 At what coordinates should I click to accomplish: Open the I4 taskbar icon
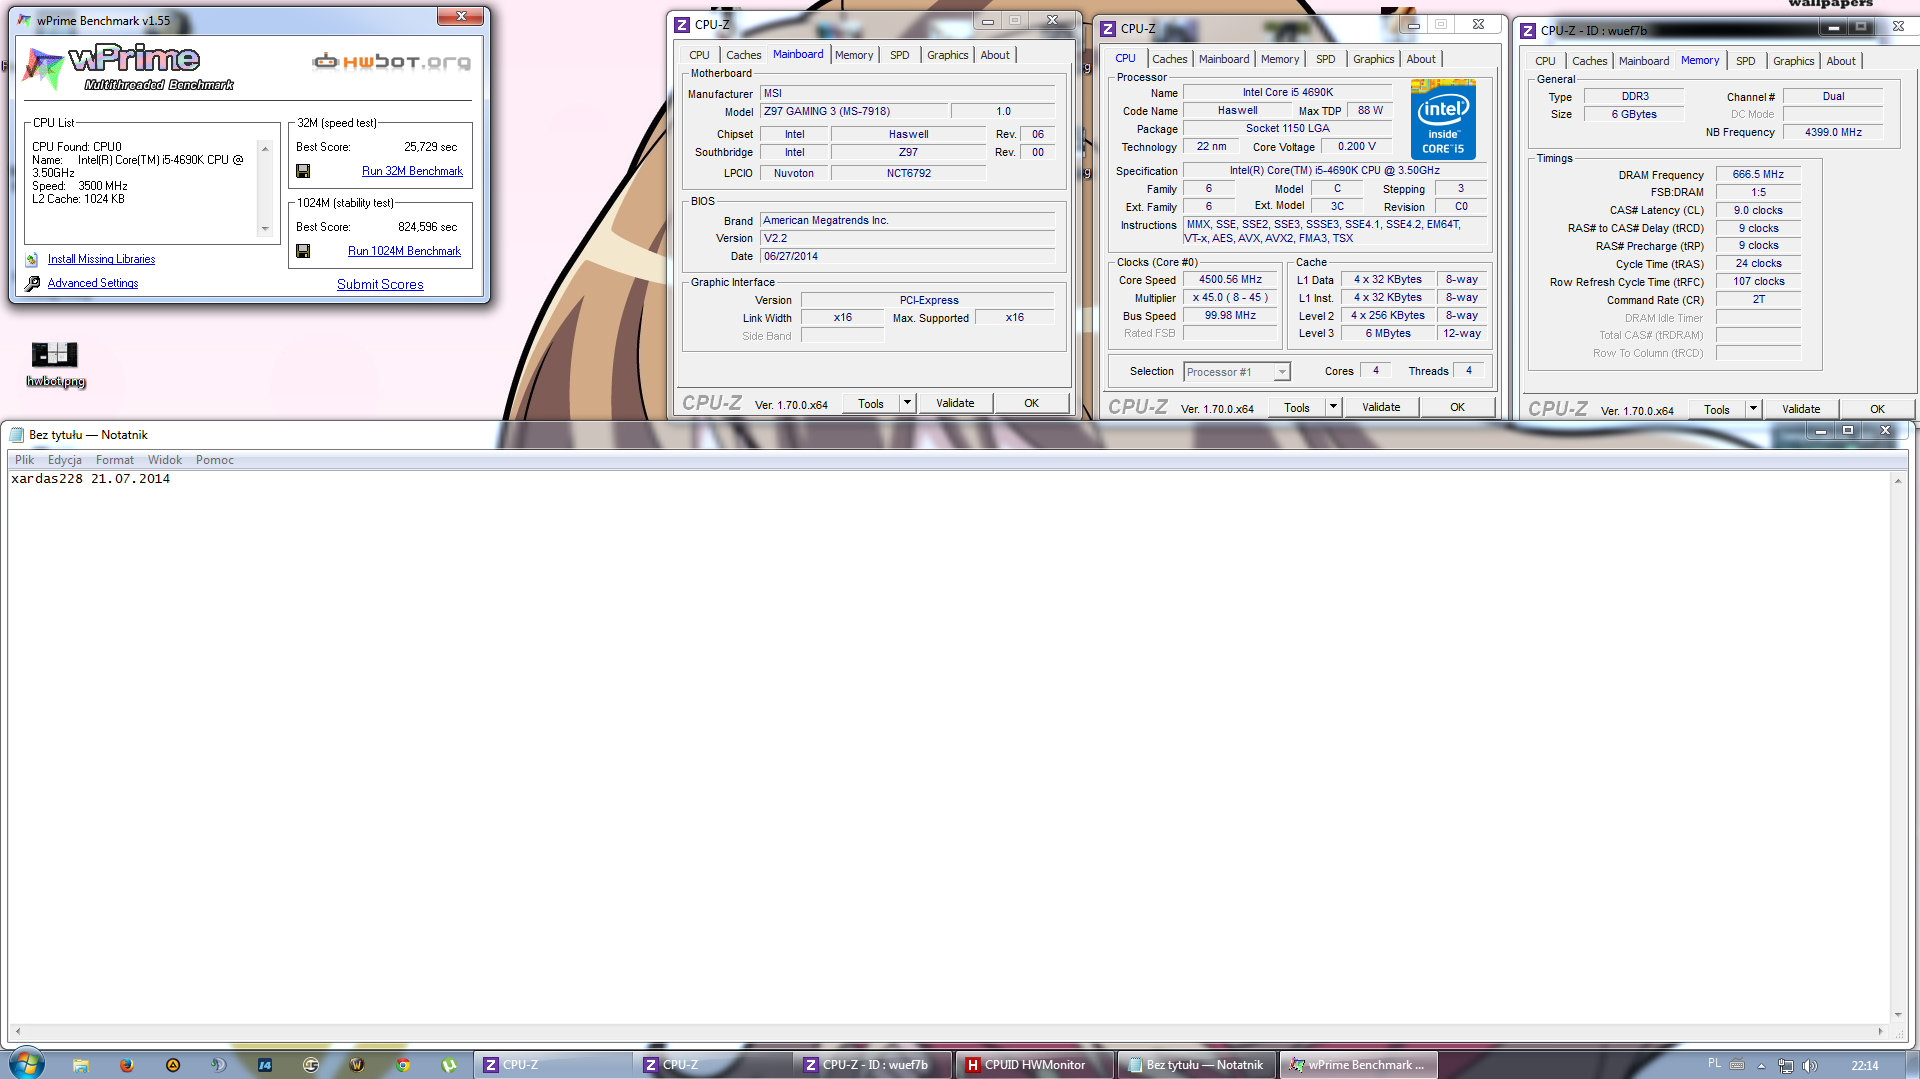(x=265, y=1065)
